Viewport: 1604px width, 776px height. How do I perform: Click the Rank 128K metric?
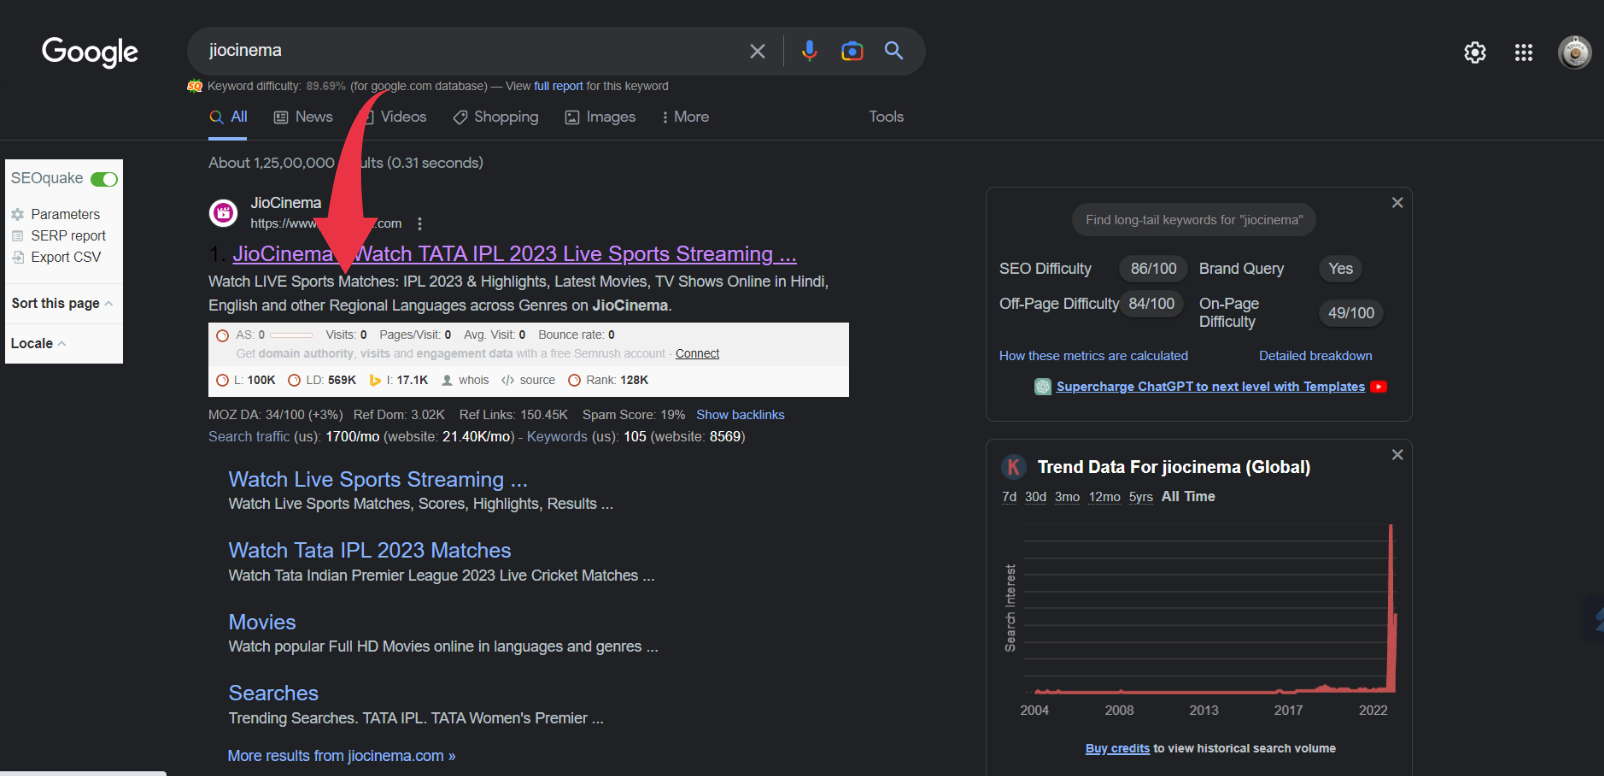608,380
